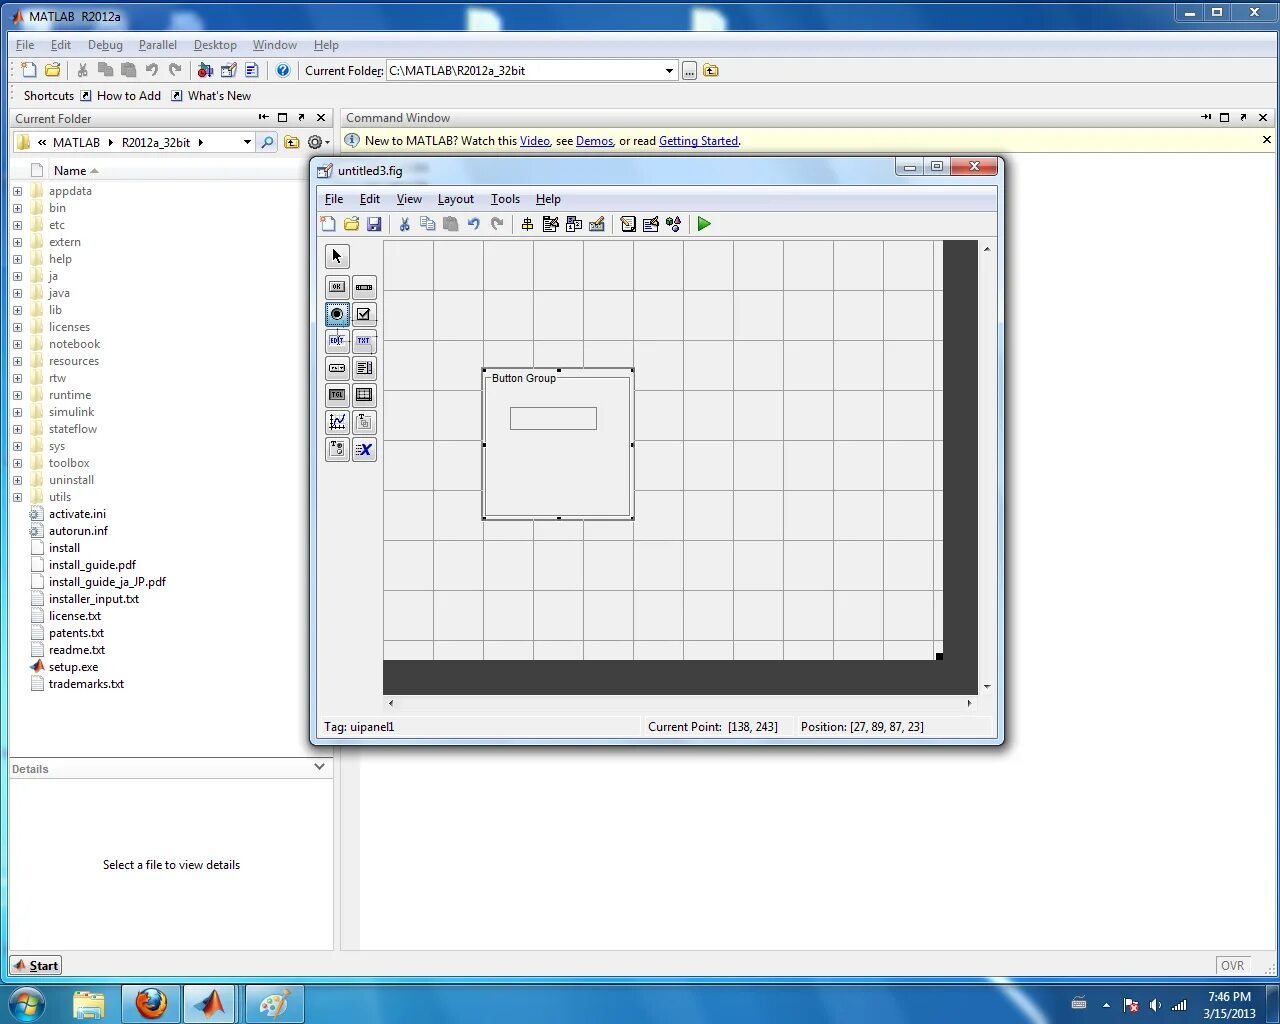Click the Save icon in GUIDE toolbar
The height and width of the screenshot is (1024, 1280).
tap(374, 224)
